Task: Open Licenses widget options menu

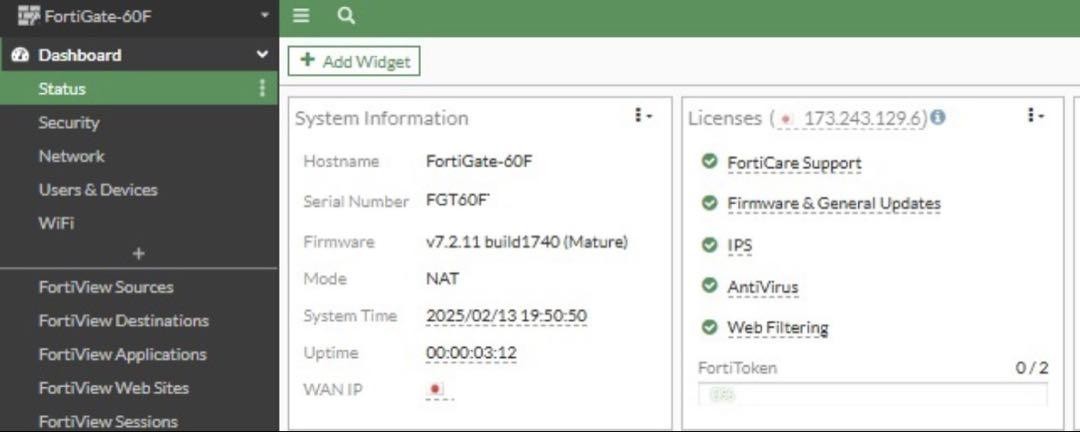Action: (x=1035, y=116)
